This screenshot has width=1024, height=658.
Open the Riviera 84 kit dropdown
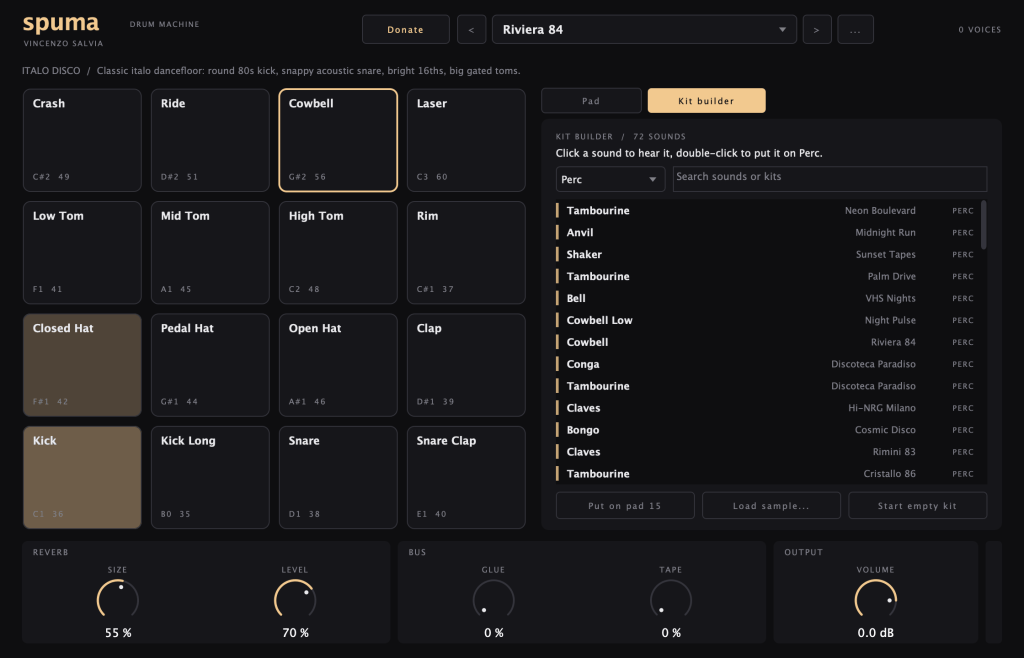pos(644,29)
